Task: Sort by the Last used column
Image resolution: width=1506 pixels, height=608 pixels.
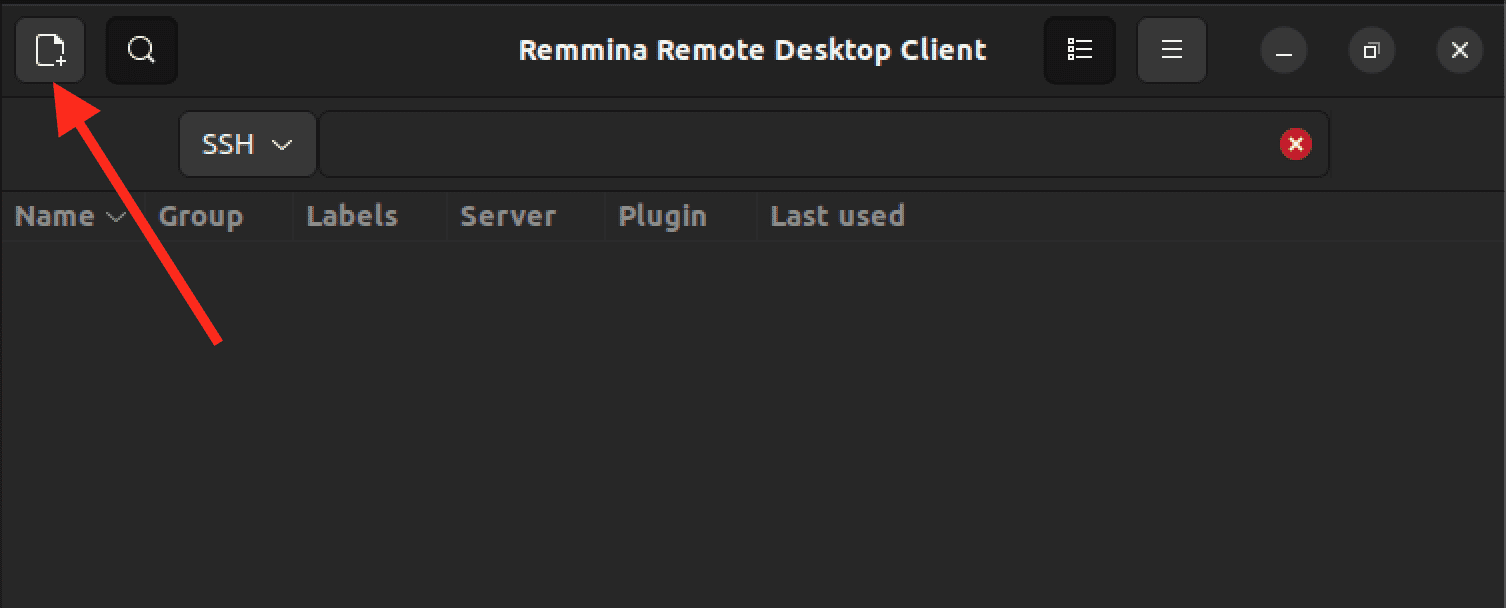Action: [837, 217]
